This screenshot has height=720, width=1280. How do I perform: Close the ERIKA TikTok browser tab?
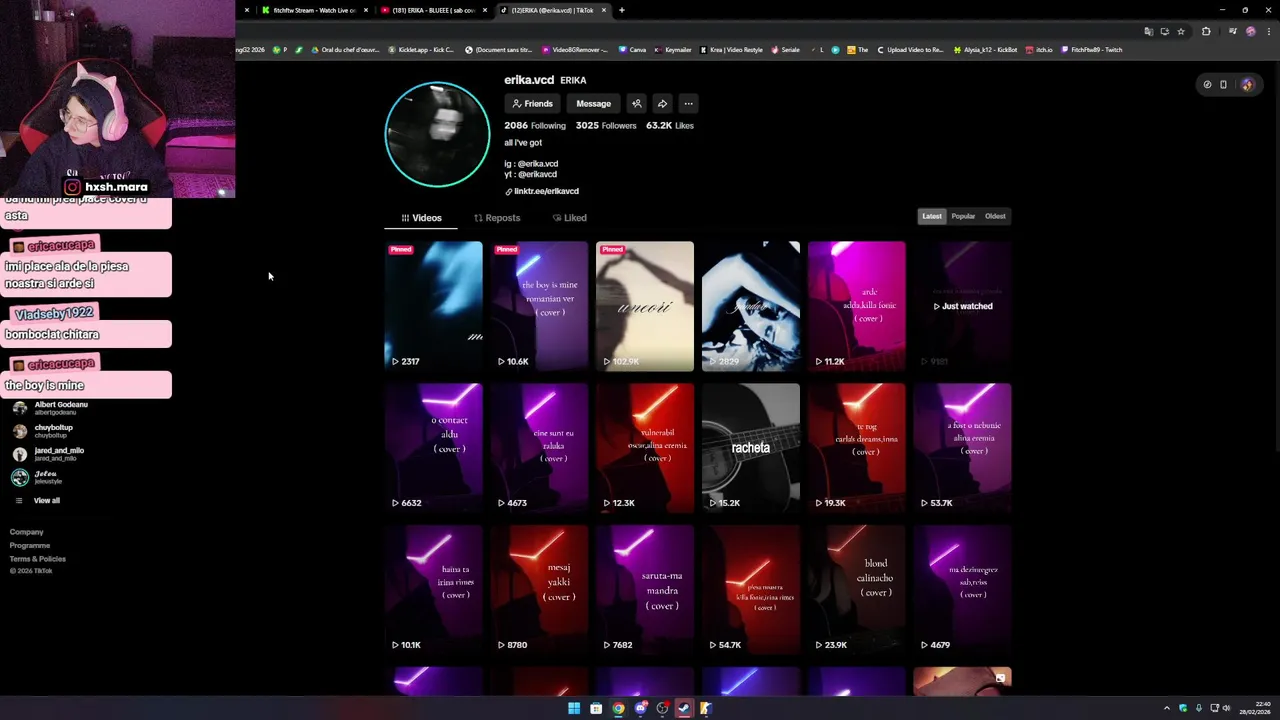point(604,10)
